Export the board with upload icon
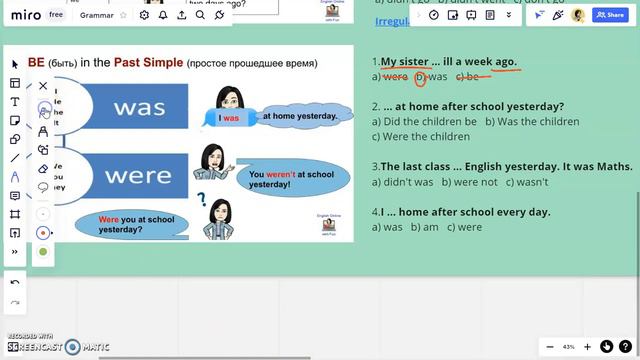This screenshot has height=360, width=640. (x=182, y=15)
